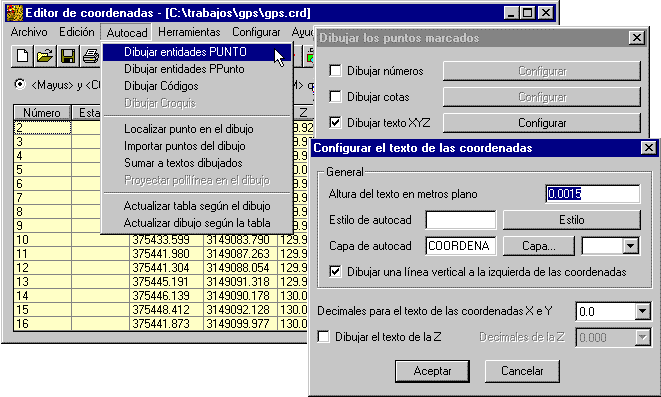661x397 pixels.
Task: Click the value 375446.139
Action: 161,296
